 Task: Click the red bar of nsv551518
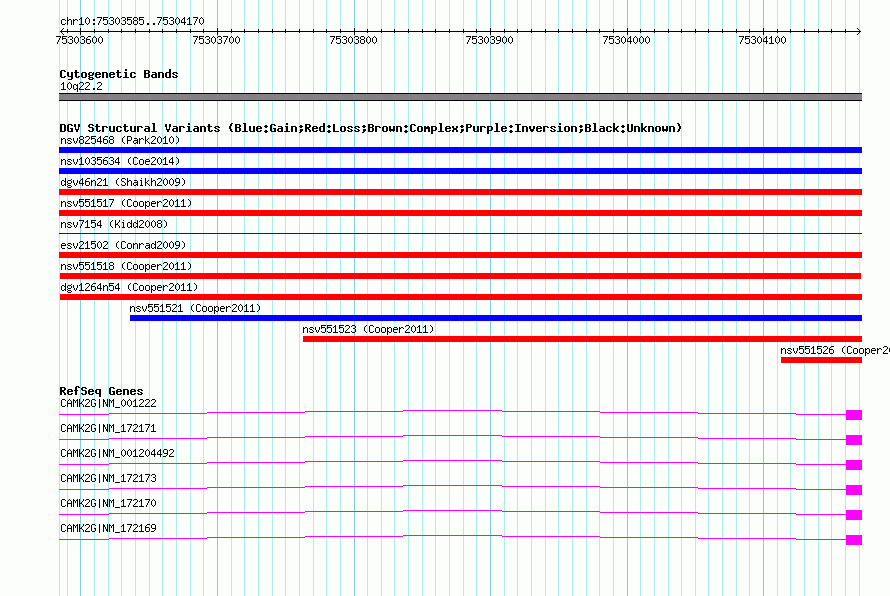pos(460,276)
